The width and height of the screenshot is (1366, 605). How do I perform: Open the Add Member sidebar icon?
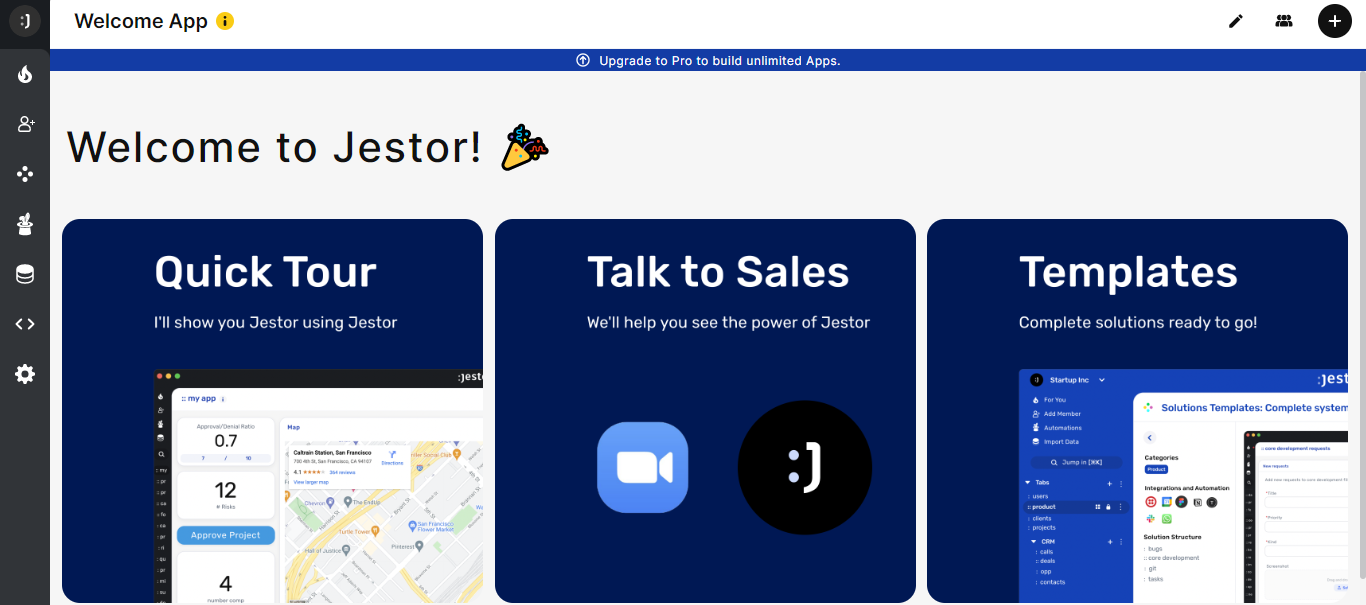(x=25, y=124)
